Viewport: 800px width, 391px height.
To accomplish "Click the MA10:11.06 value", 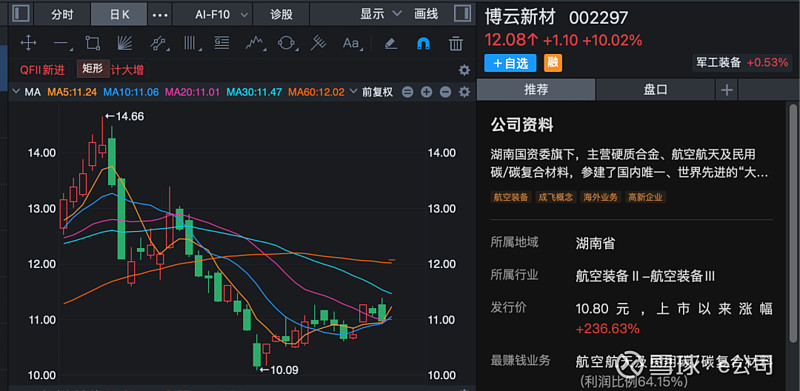I will [131, 92].
